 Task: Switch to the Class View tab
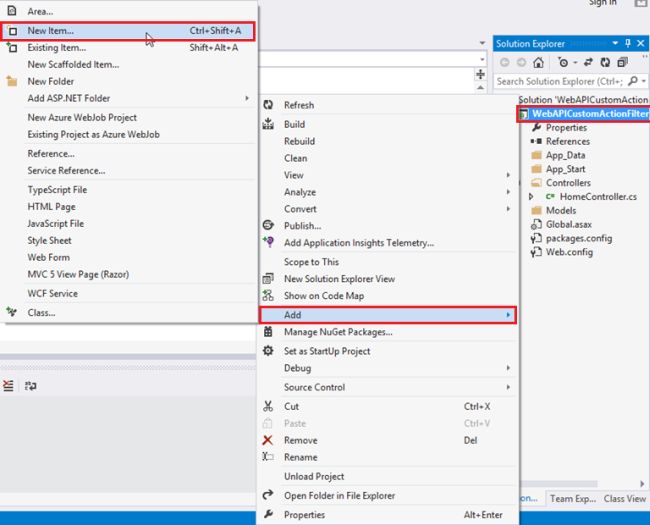[x=625, y=499]
